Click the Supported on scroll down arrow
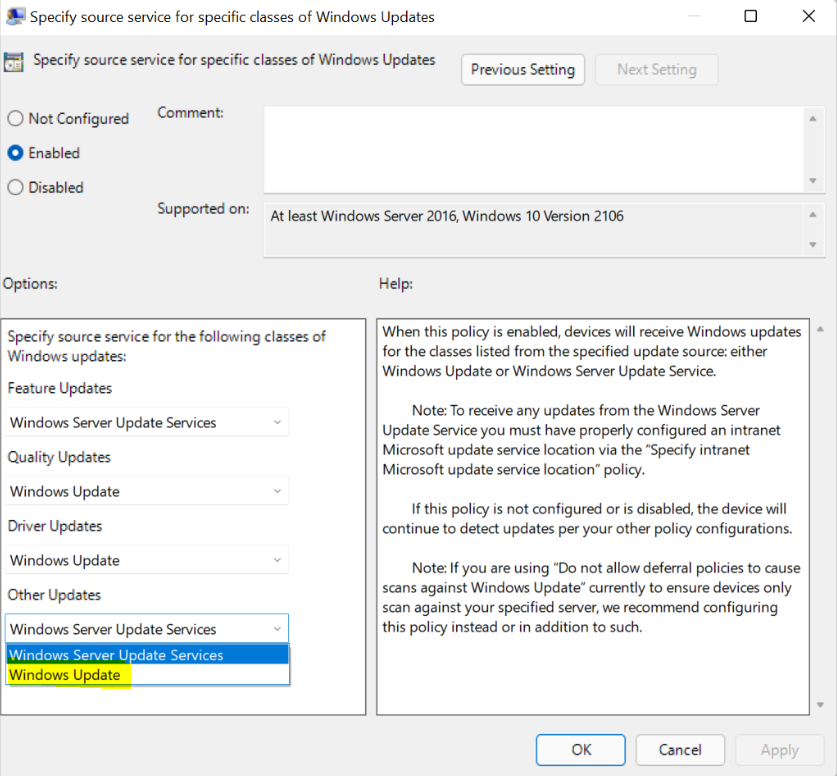This screenshot has width=837, height=776. coord(813,244)
